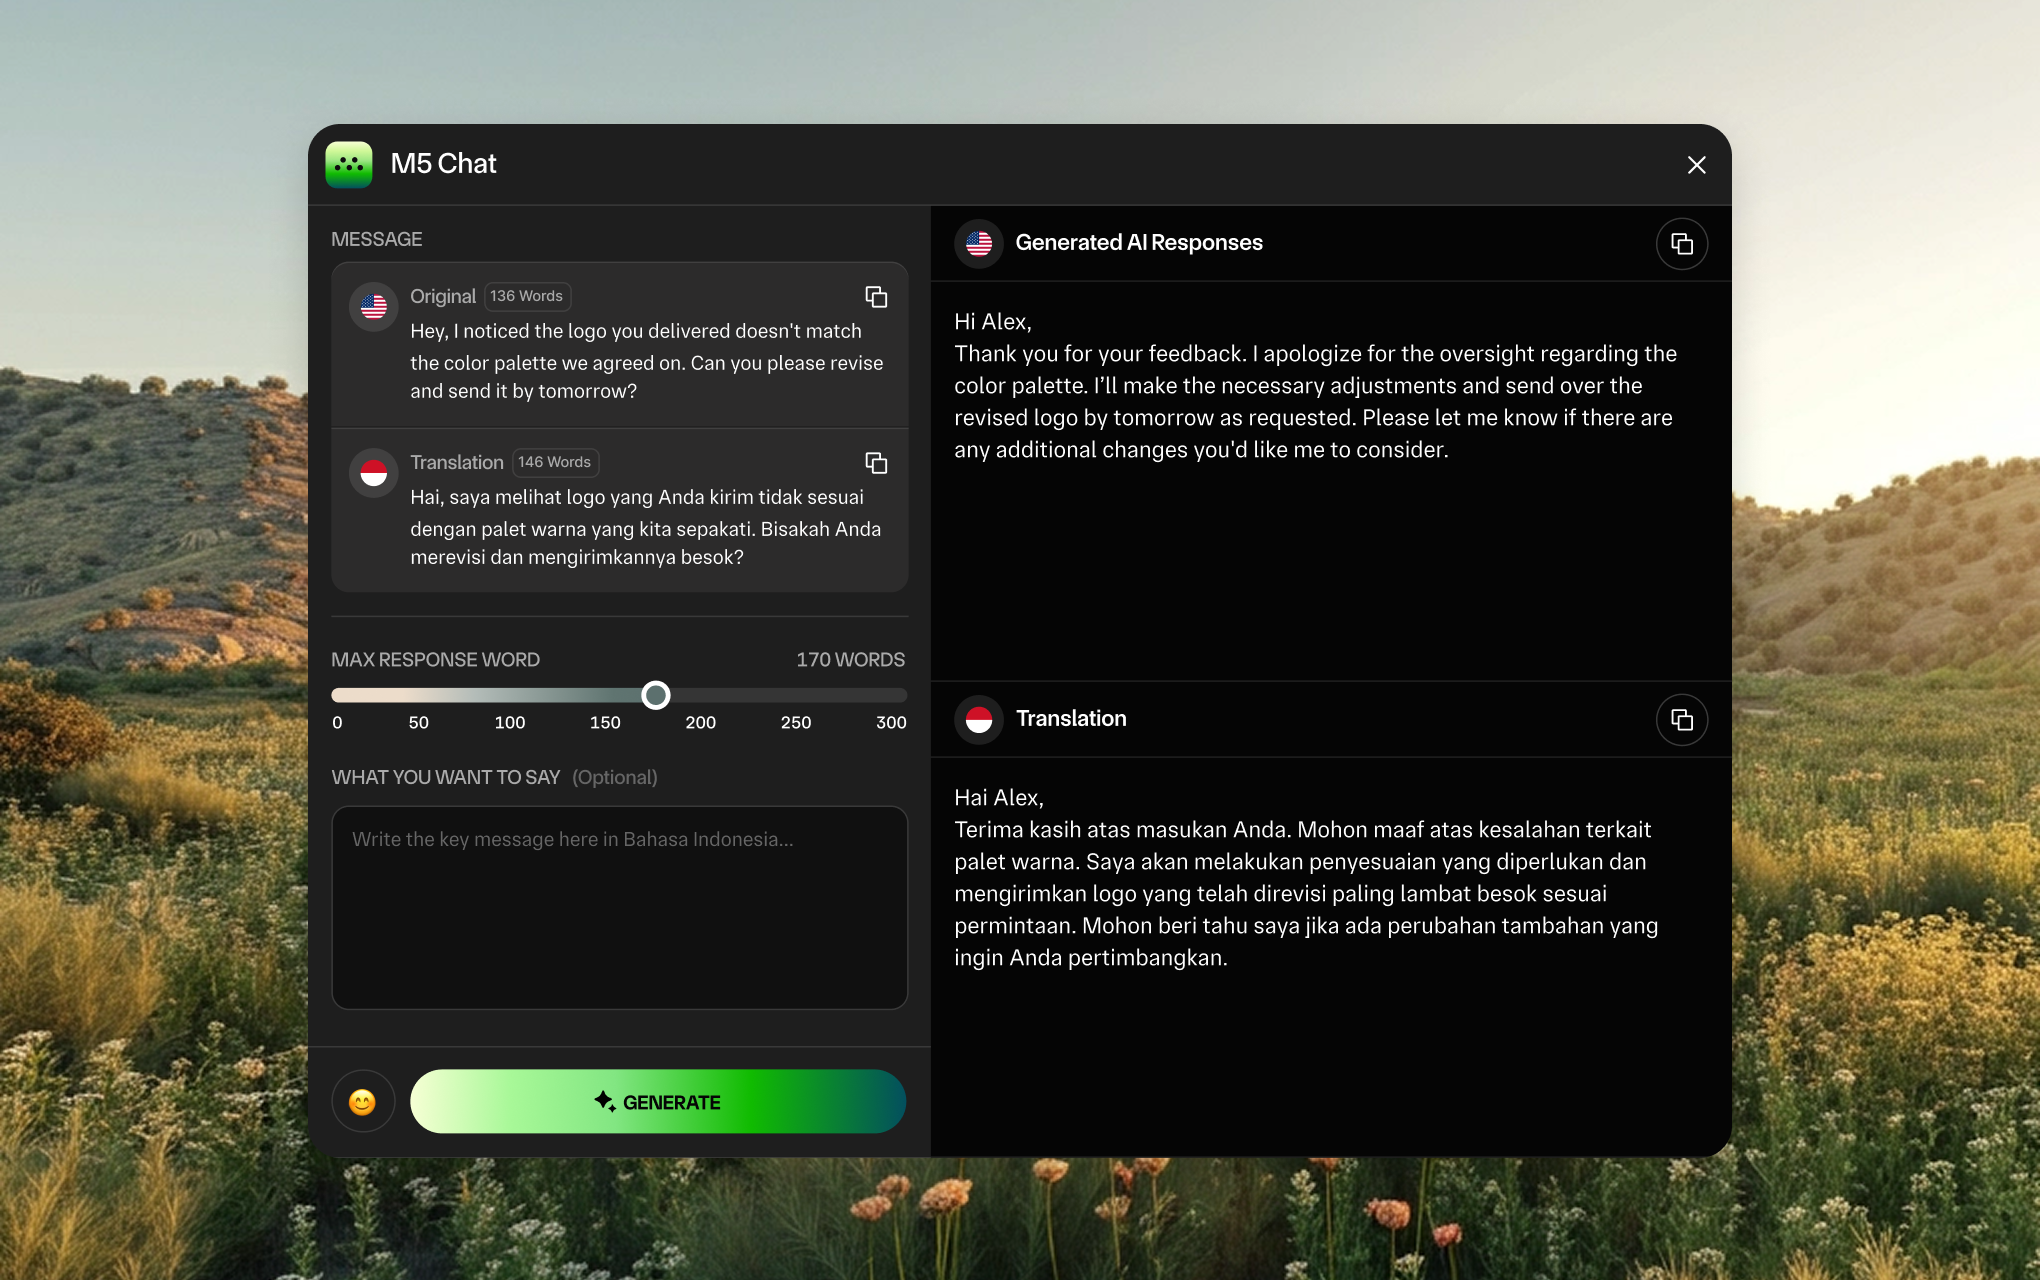The height and width of the screenshot is (1280, 2040).
Task: Close the M5 Chat window
Action: tap(1696, 165)
